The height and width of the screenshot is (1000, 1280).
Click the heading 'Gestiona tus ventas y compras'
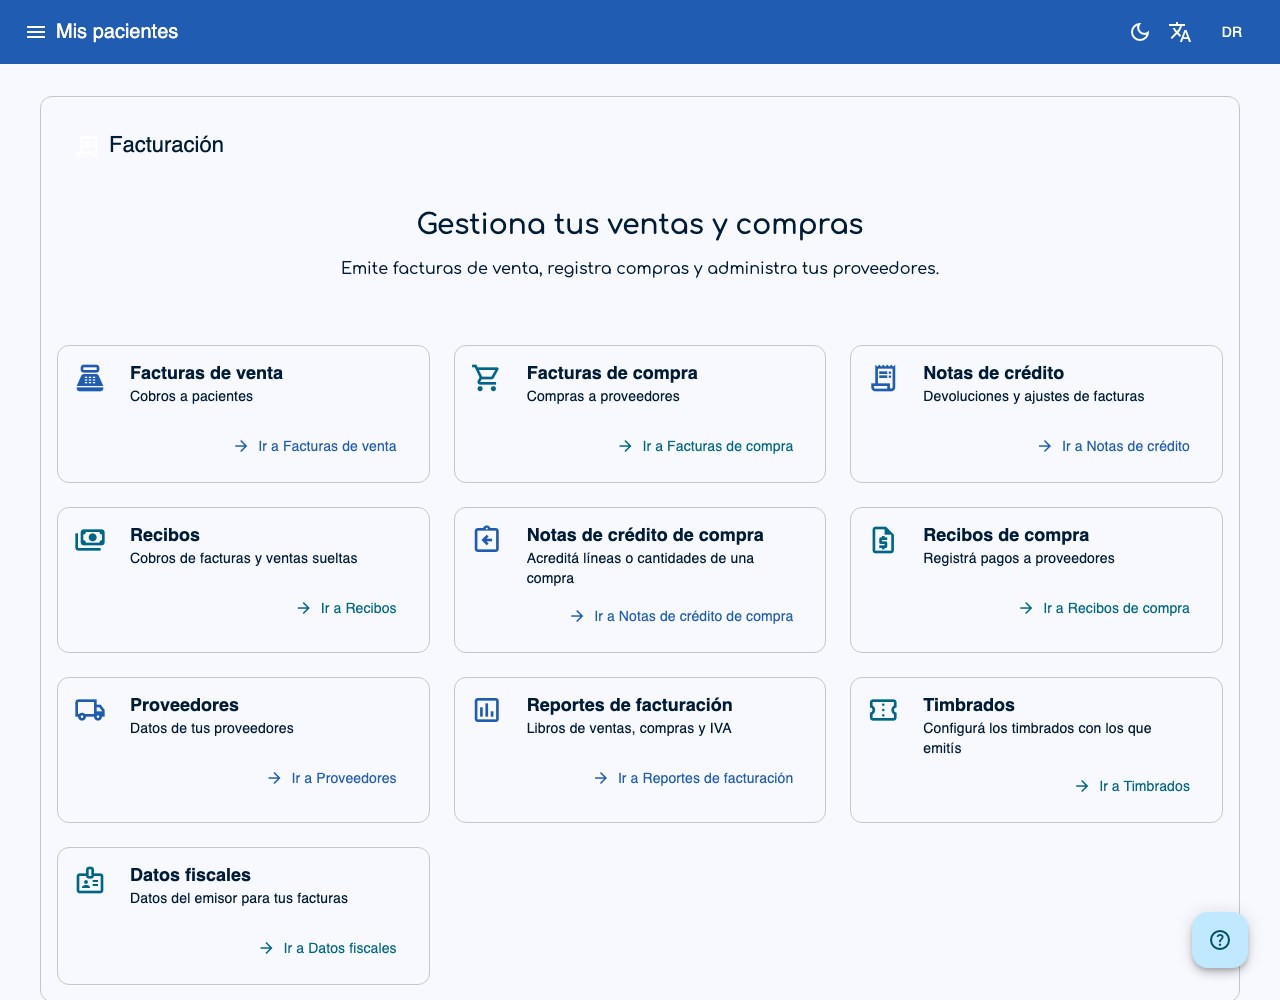640,224
